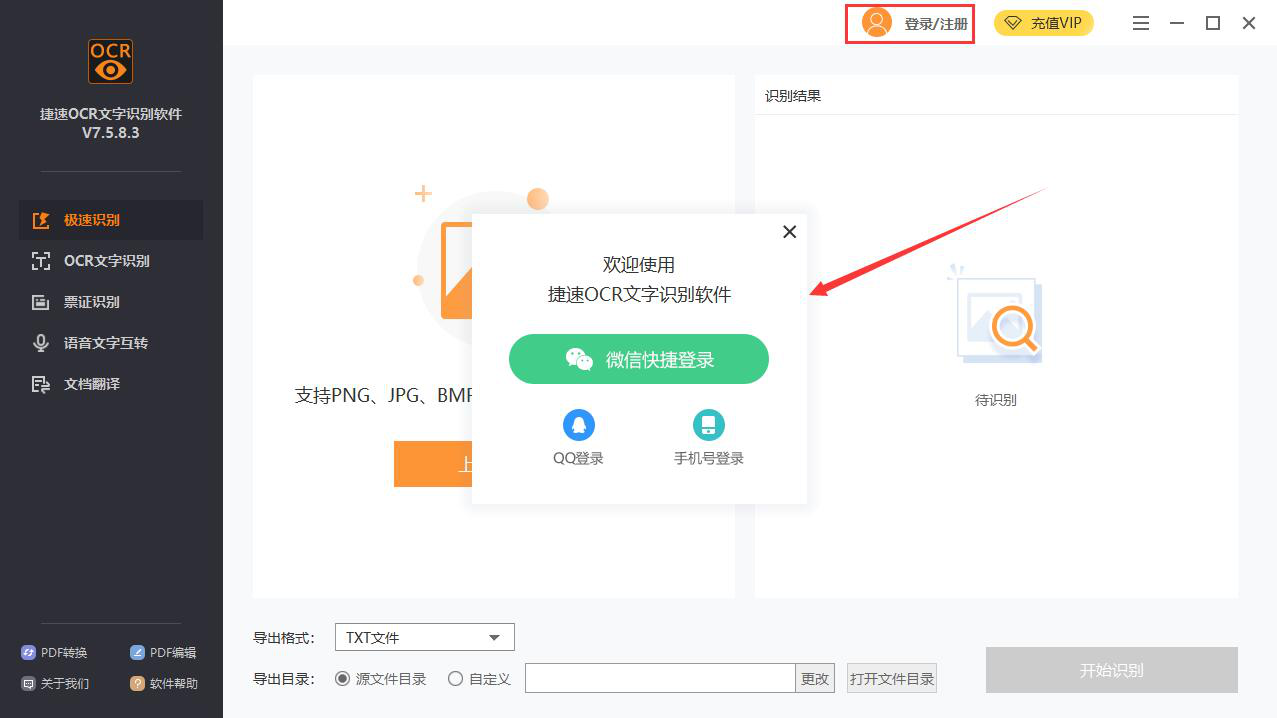The height and width of the screenshot is (718, 1277).
Task: Click 微信快捷登录 green button
Action: point(639,359)
